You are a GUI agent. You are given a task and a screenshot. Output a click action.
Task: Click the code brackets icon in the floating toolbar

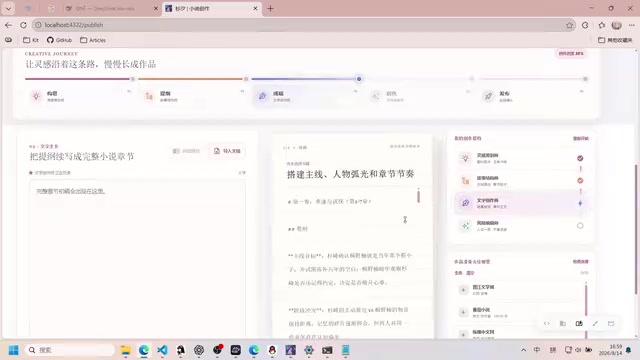point(547,323)
